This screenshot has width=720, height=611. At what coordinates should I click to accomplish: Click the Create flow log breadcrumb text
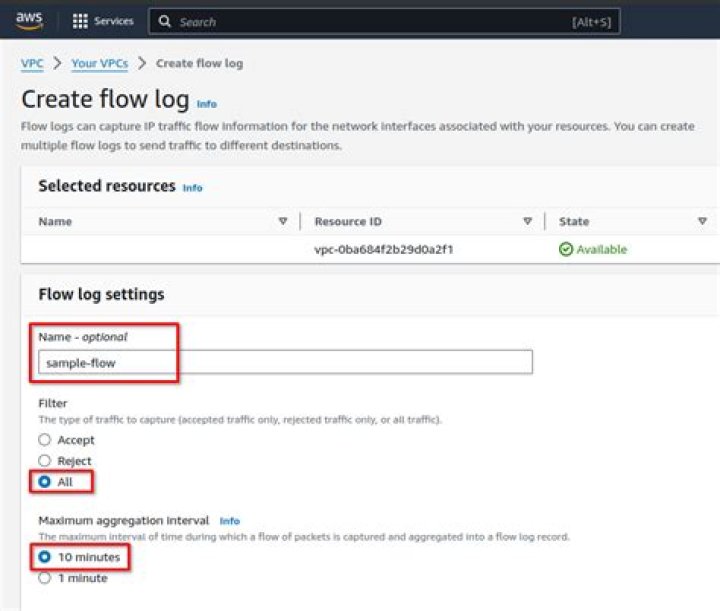199,63
